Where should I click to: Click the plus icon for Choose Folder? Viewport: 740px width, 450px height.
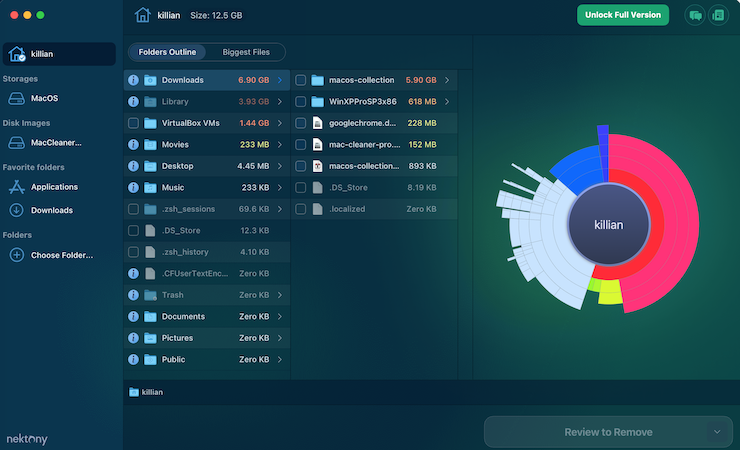click(x=17, y=255)
